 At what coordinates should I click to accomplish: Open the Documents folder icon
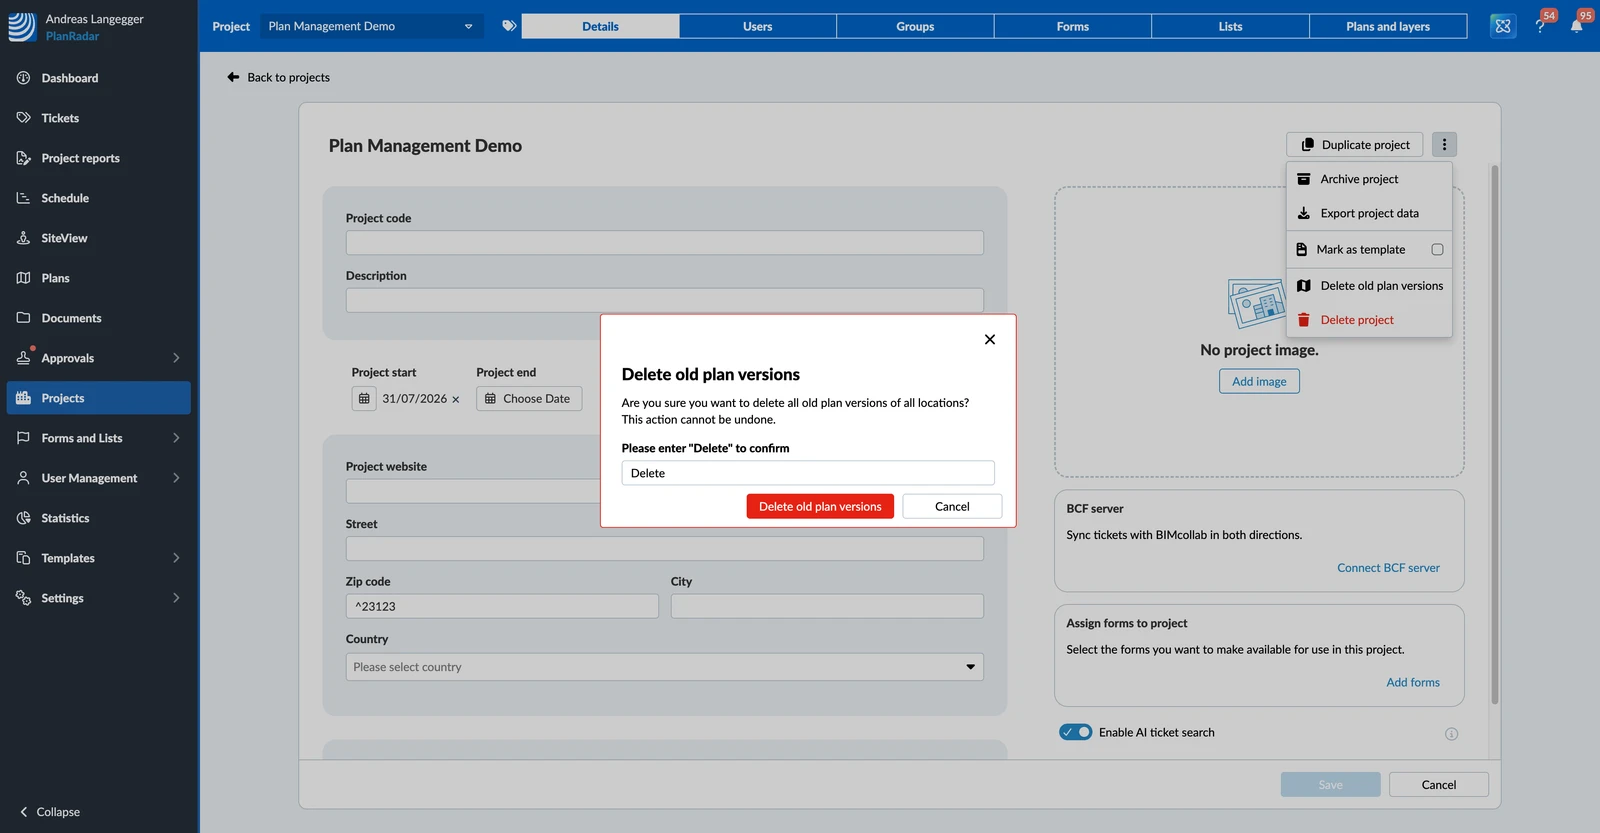[x=23, y=318]
